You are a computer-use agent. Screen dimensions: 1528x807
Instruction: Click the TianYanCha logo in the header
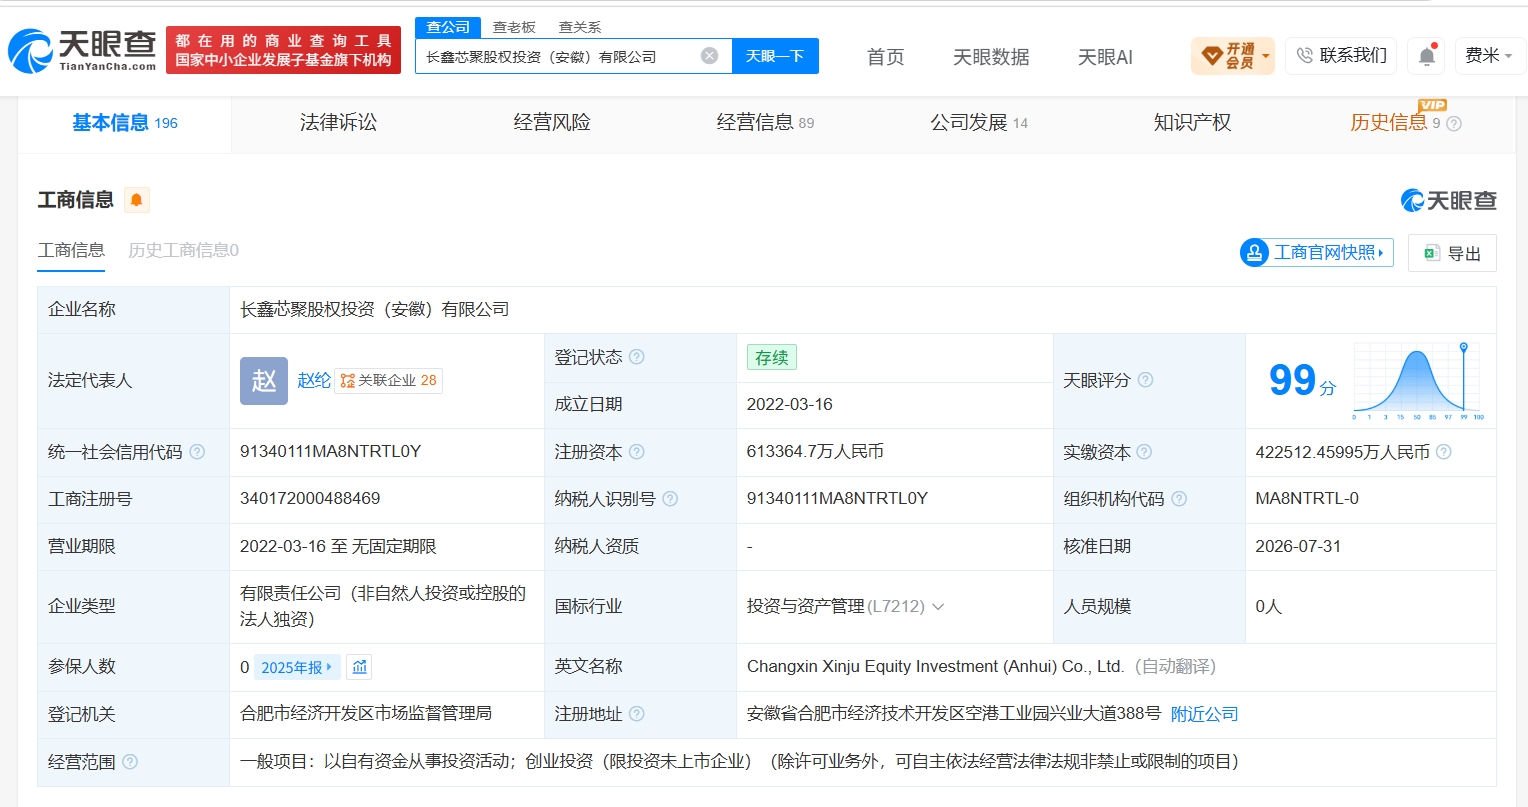pyautogui.click(x=82, y=50)
